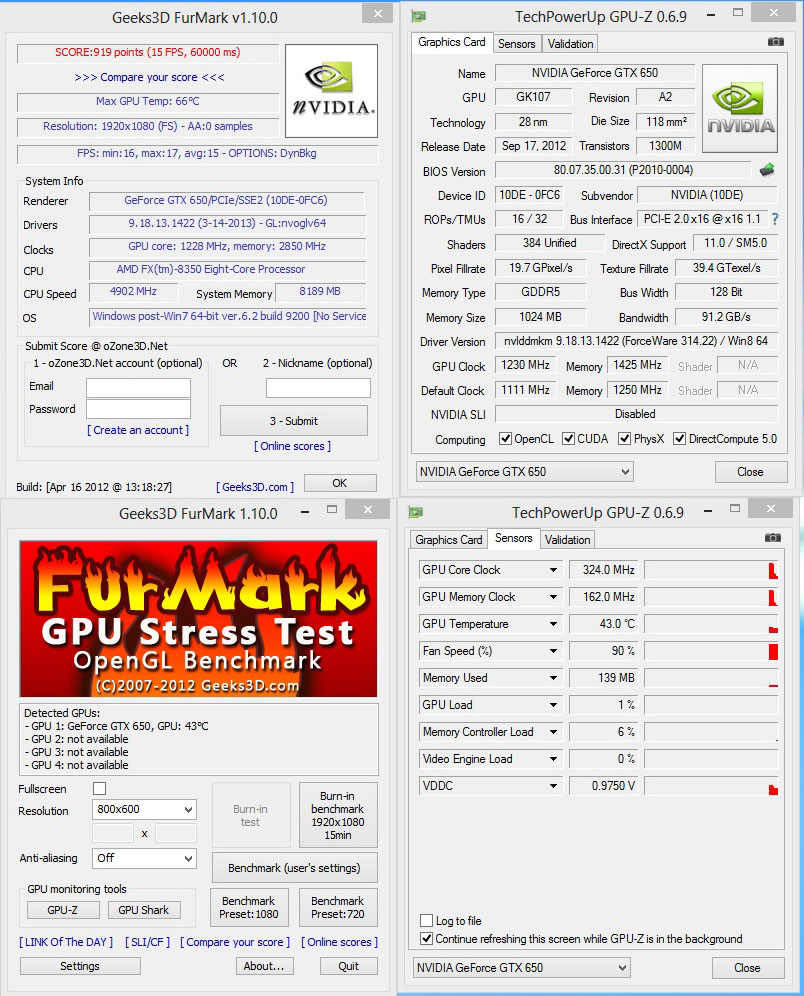Click the camera screenshot icon in GPU-Z Sensors window
Image resolution: width=804 pixels, height=996 pixels.
pos(773,538)
